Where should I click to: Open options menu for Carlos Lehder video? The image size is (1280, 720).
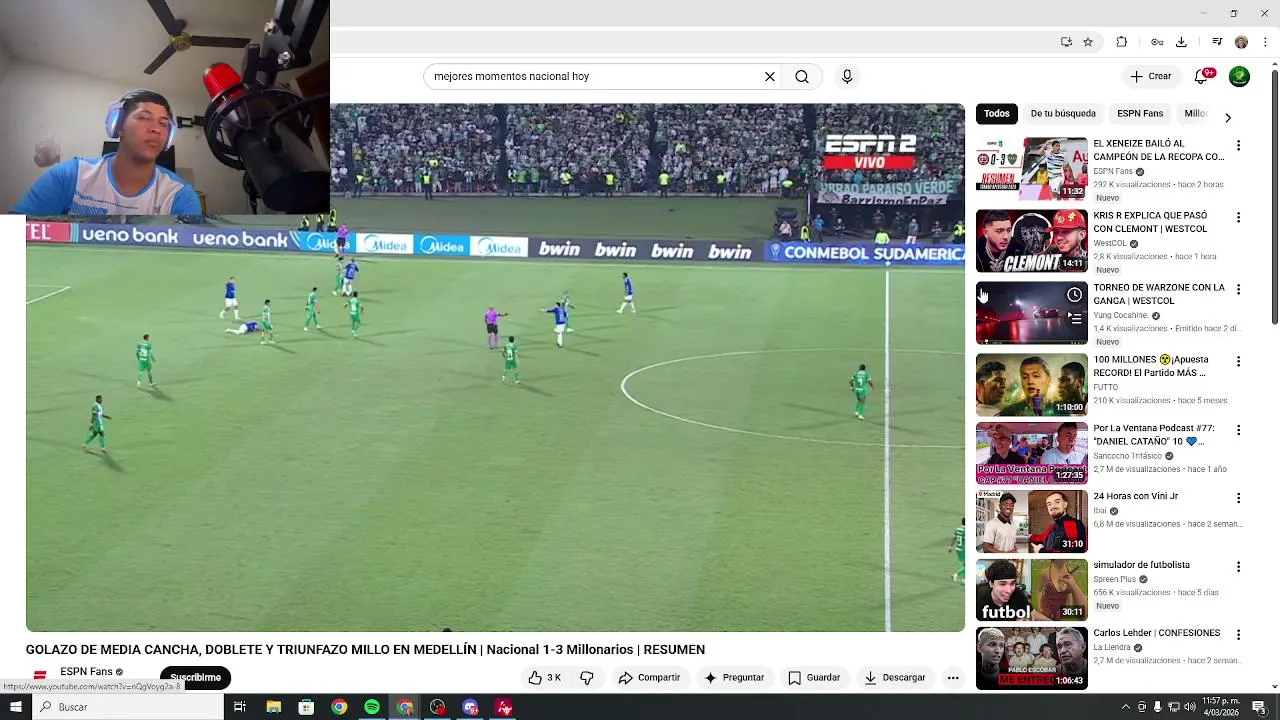tap(1238, 634)
